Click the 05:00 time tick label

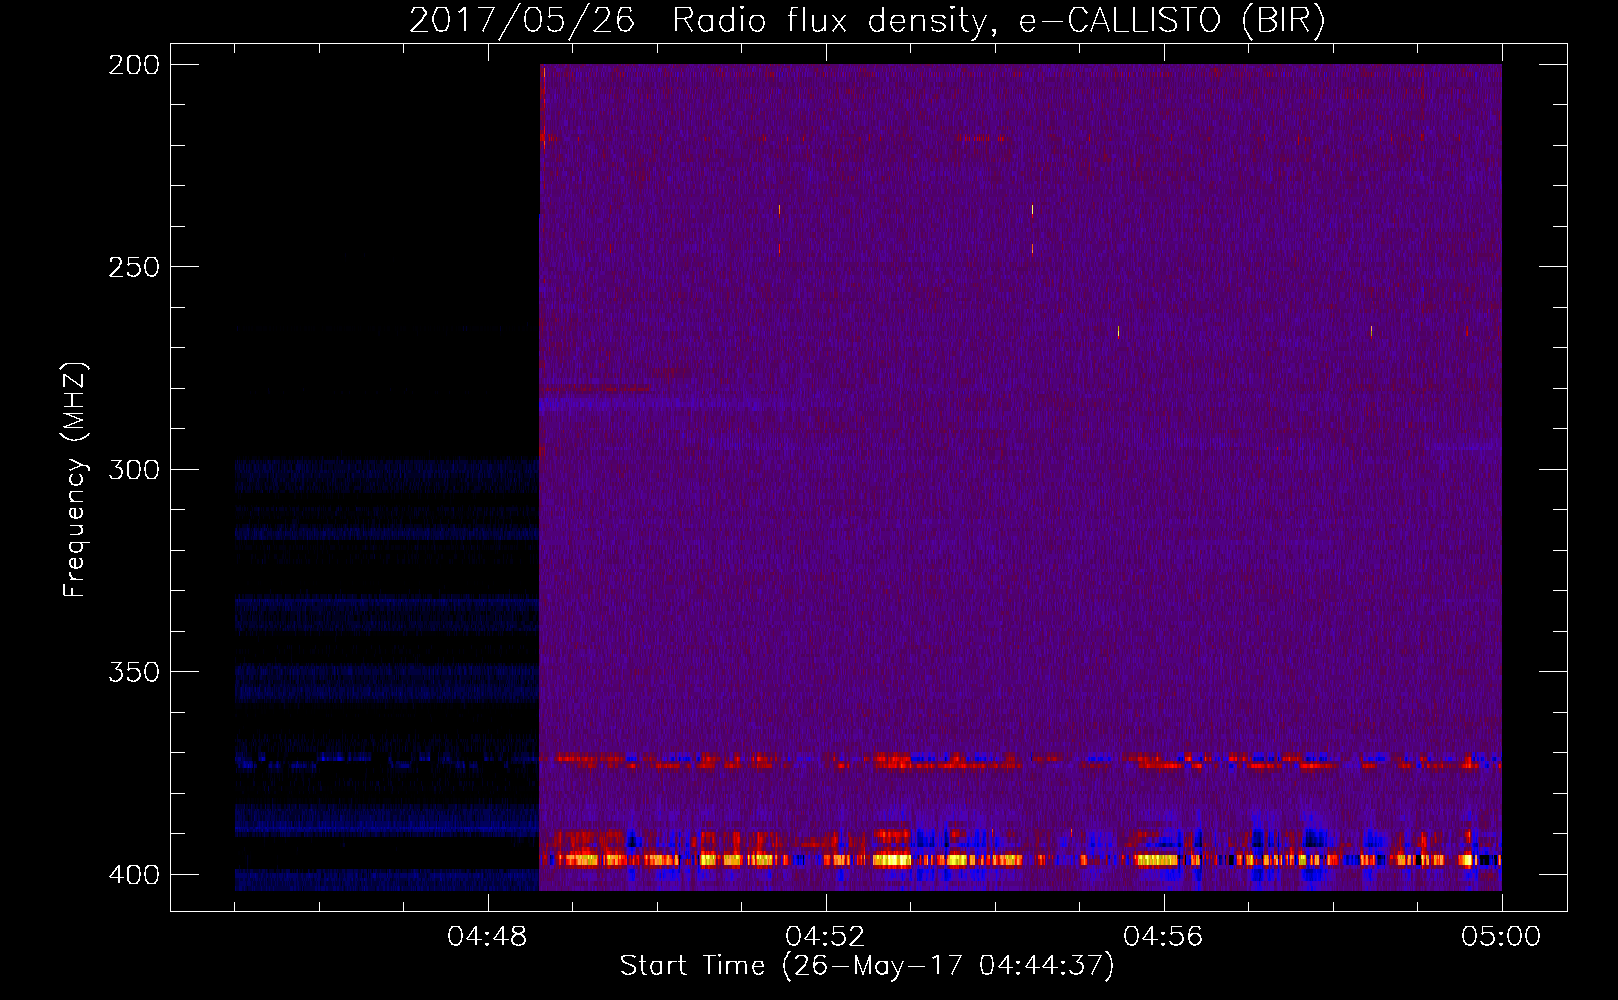pos(1501,937)
